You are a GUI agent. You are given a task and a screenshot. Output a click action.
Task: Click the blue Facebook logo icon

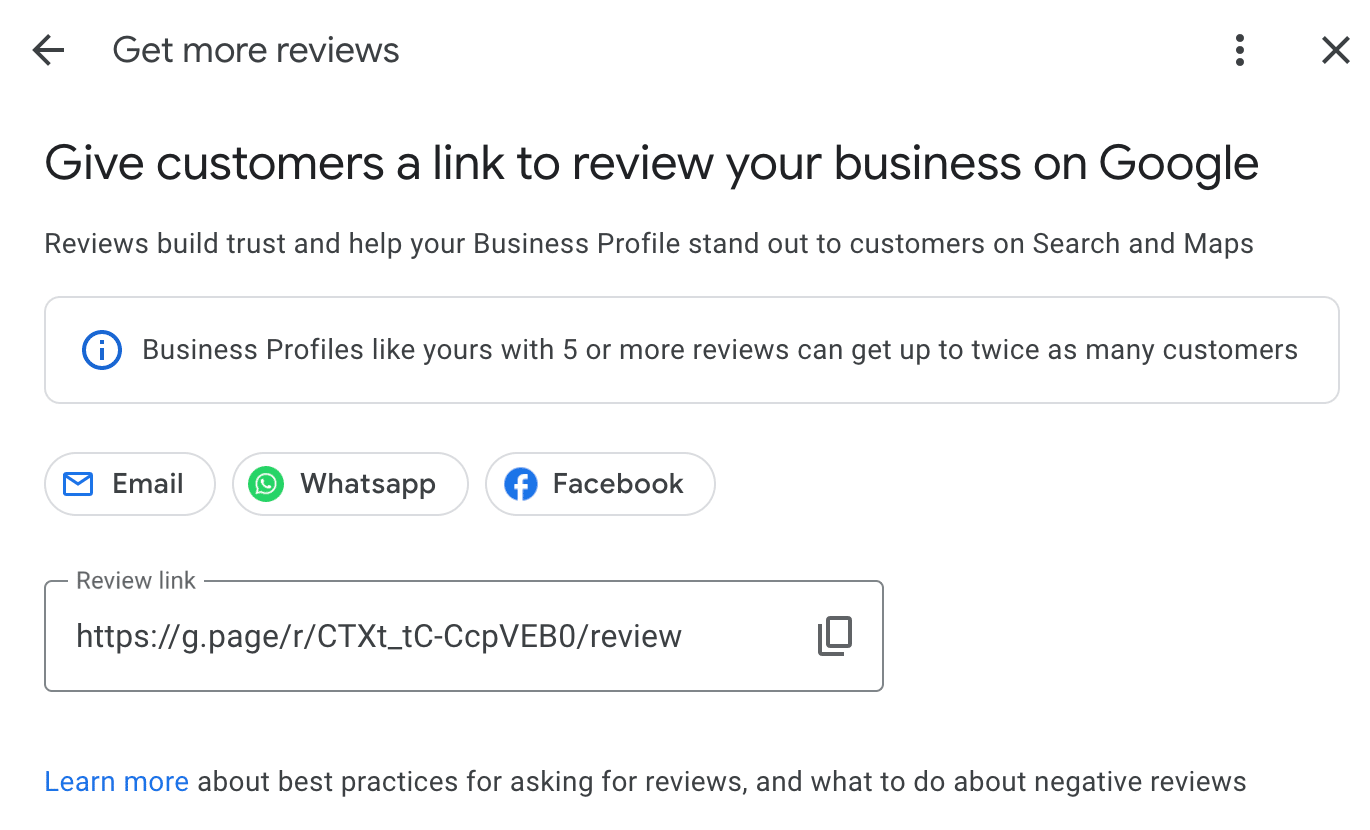520,484
